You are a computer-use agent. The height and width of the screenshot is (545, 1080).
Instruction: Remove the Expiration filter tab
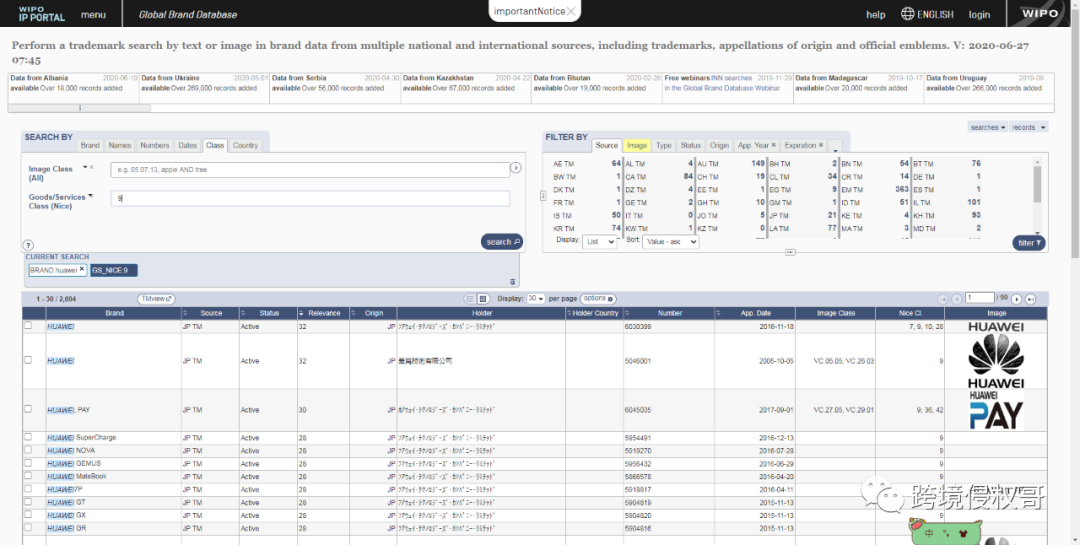(x=820, y=145)
